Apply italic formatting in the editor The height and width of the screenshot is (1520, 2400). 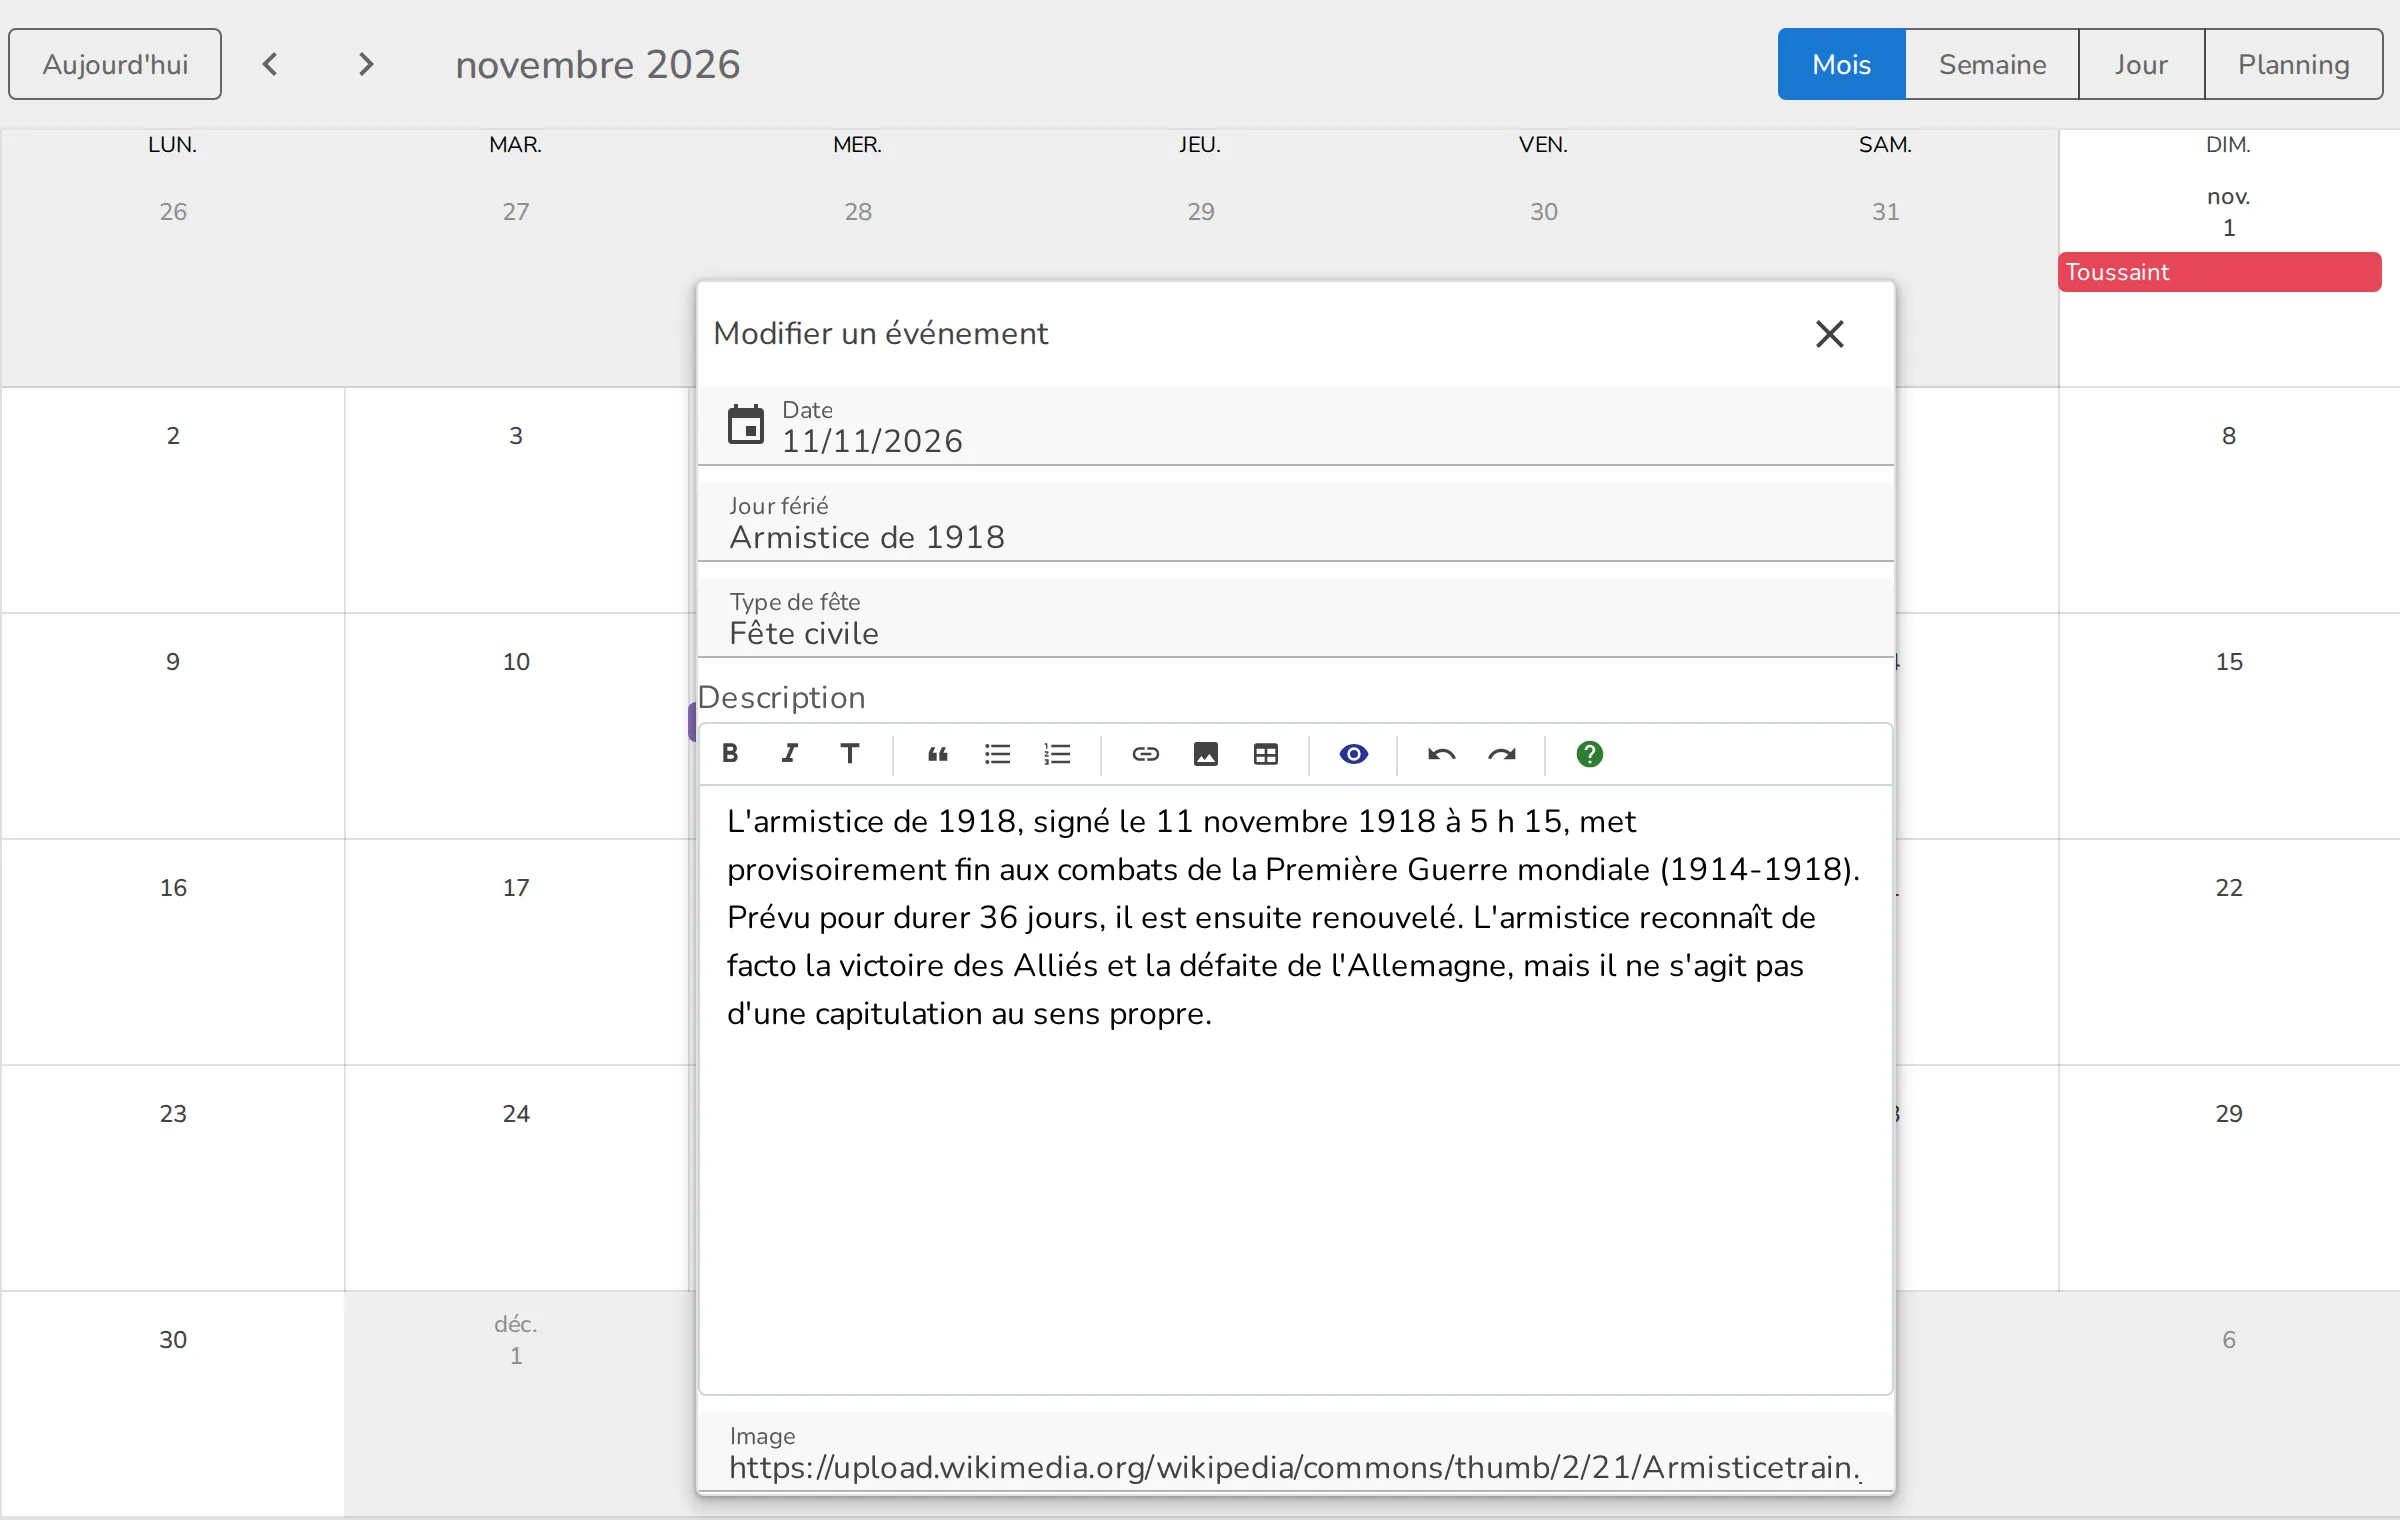coord(790,754)
